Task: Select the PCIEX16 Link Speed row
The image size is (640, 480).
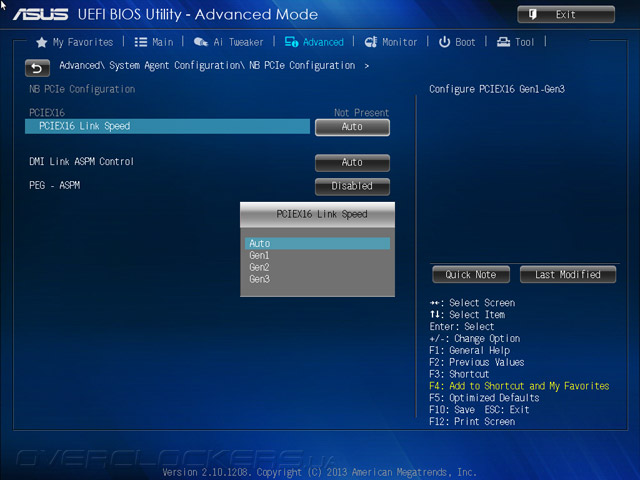Action: click(x=167, y=126)
